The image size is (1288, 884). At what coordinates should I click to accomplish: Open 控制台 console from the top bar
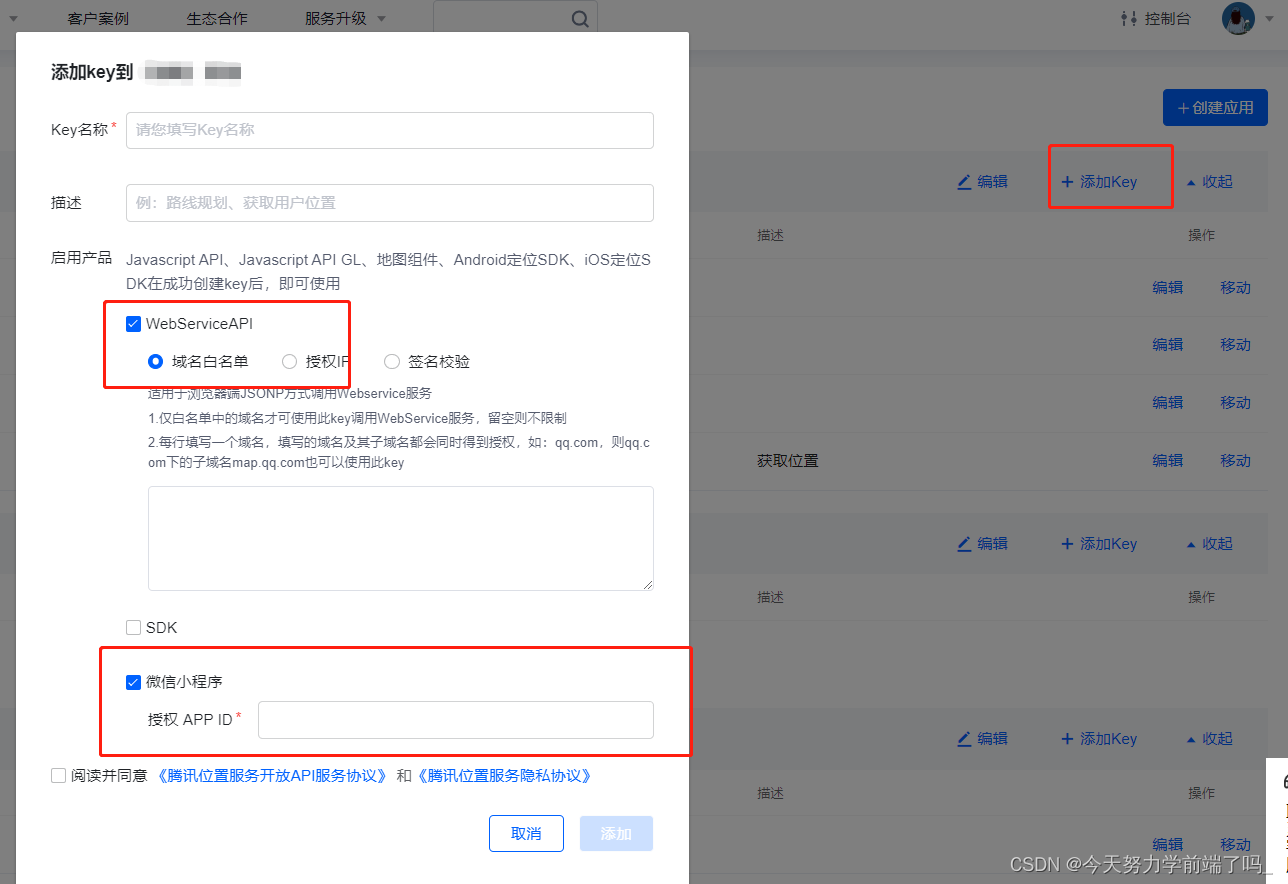1156,19
